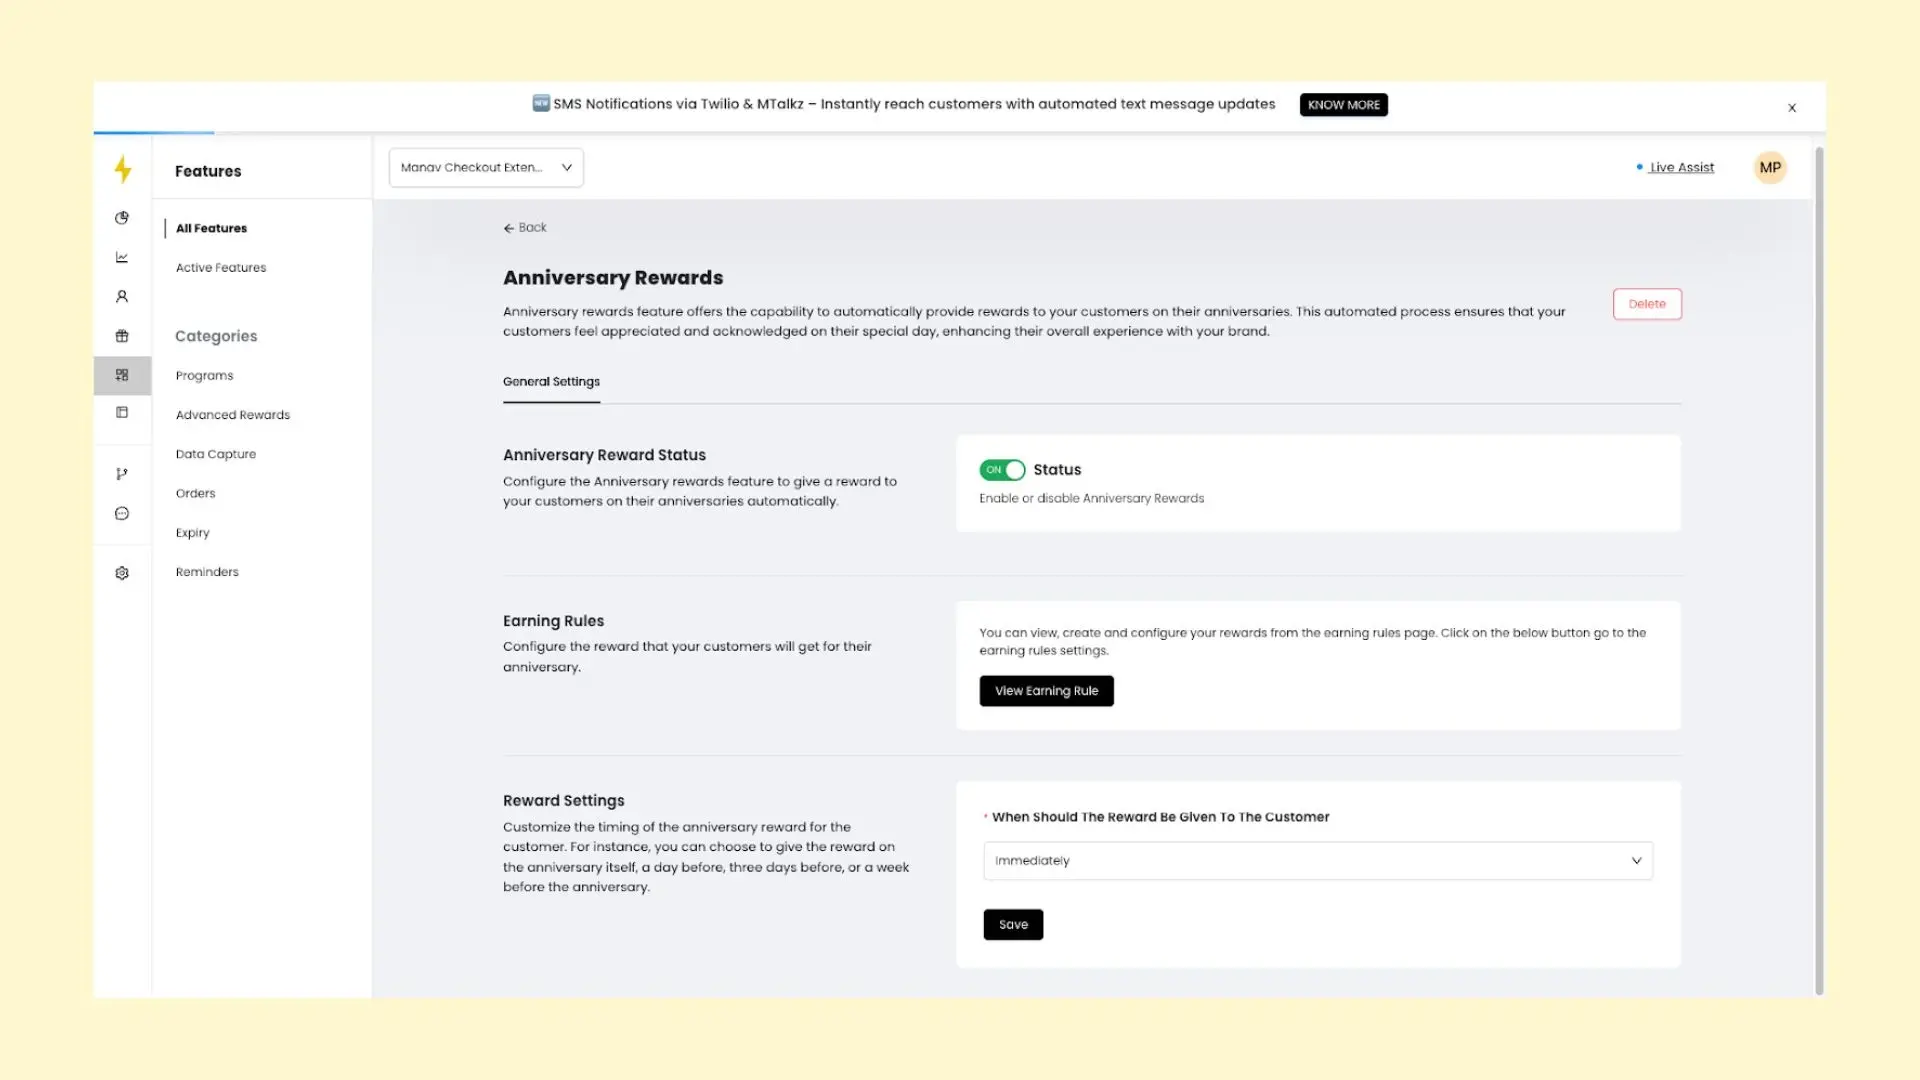This screenshot has height=1080, width=1920.
Task: Click the View Earning Rule button
Action: [x=1046, y=691]
